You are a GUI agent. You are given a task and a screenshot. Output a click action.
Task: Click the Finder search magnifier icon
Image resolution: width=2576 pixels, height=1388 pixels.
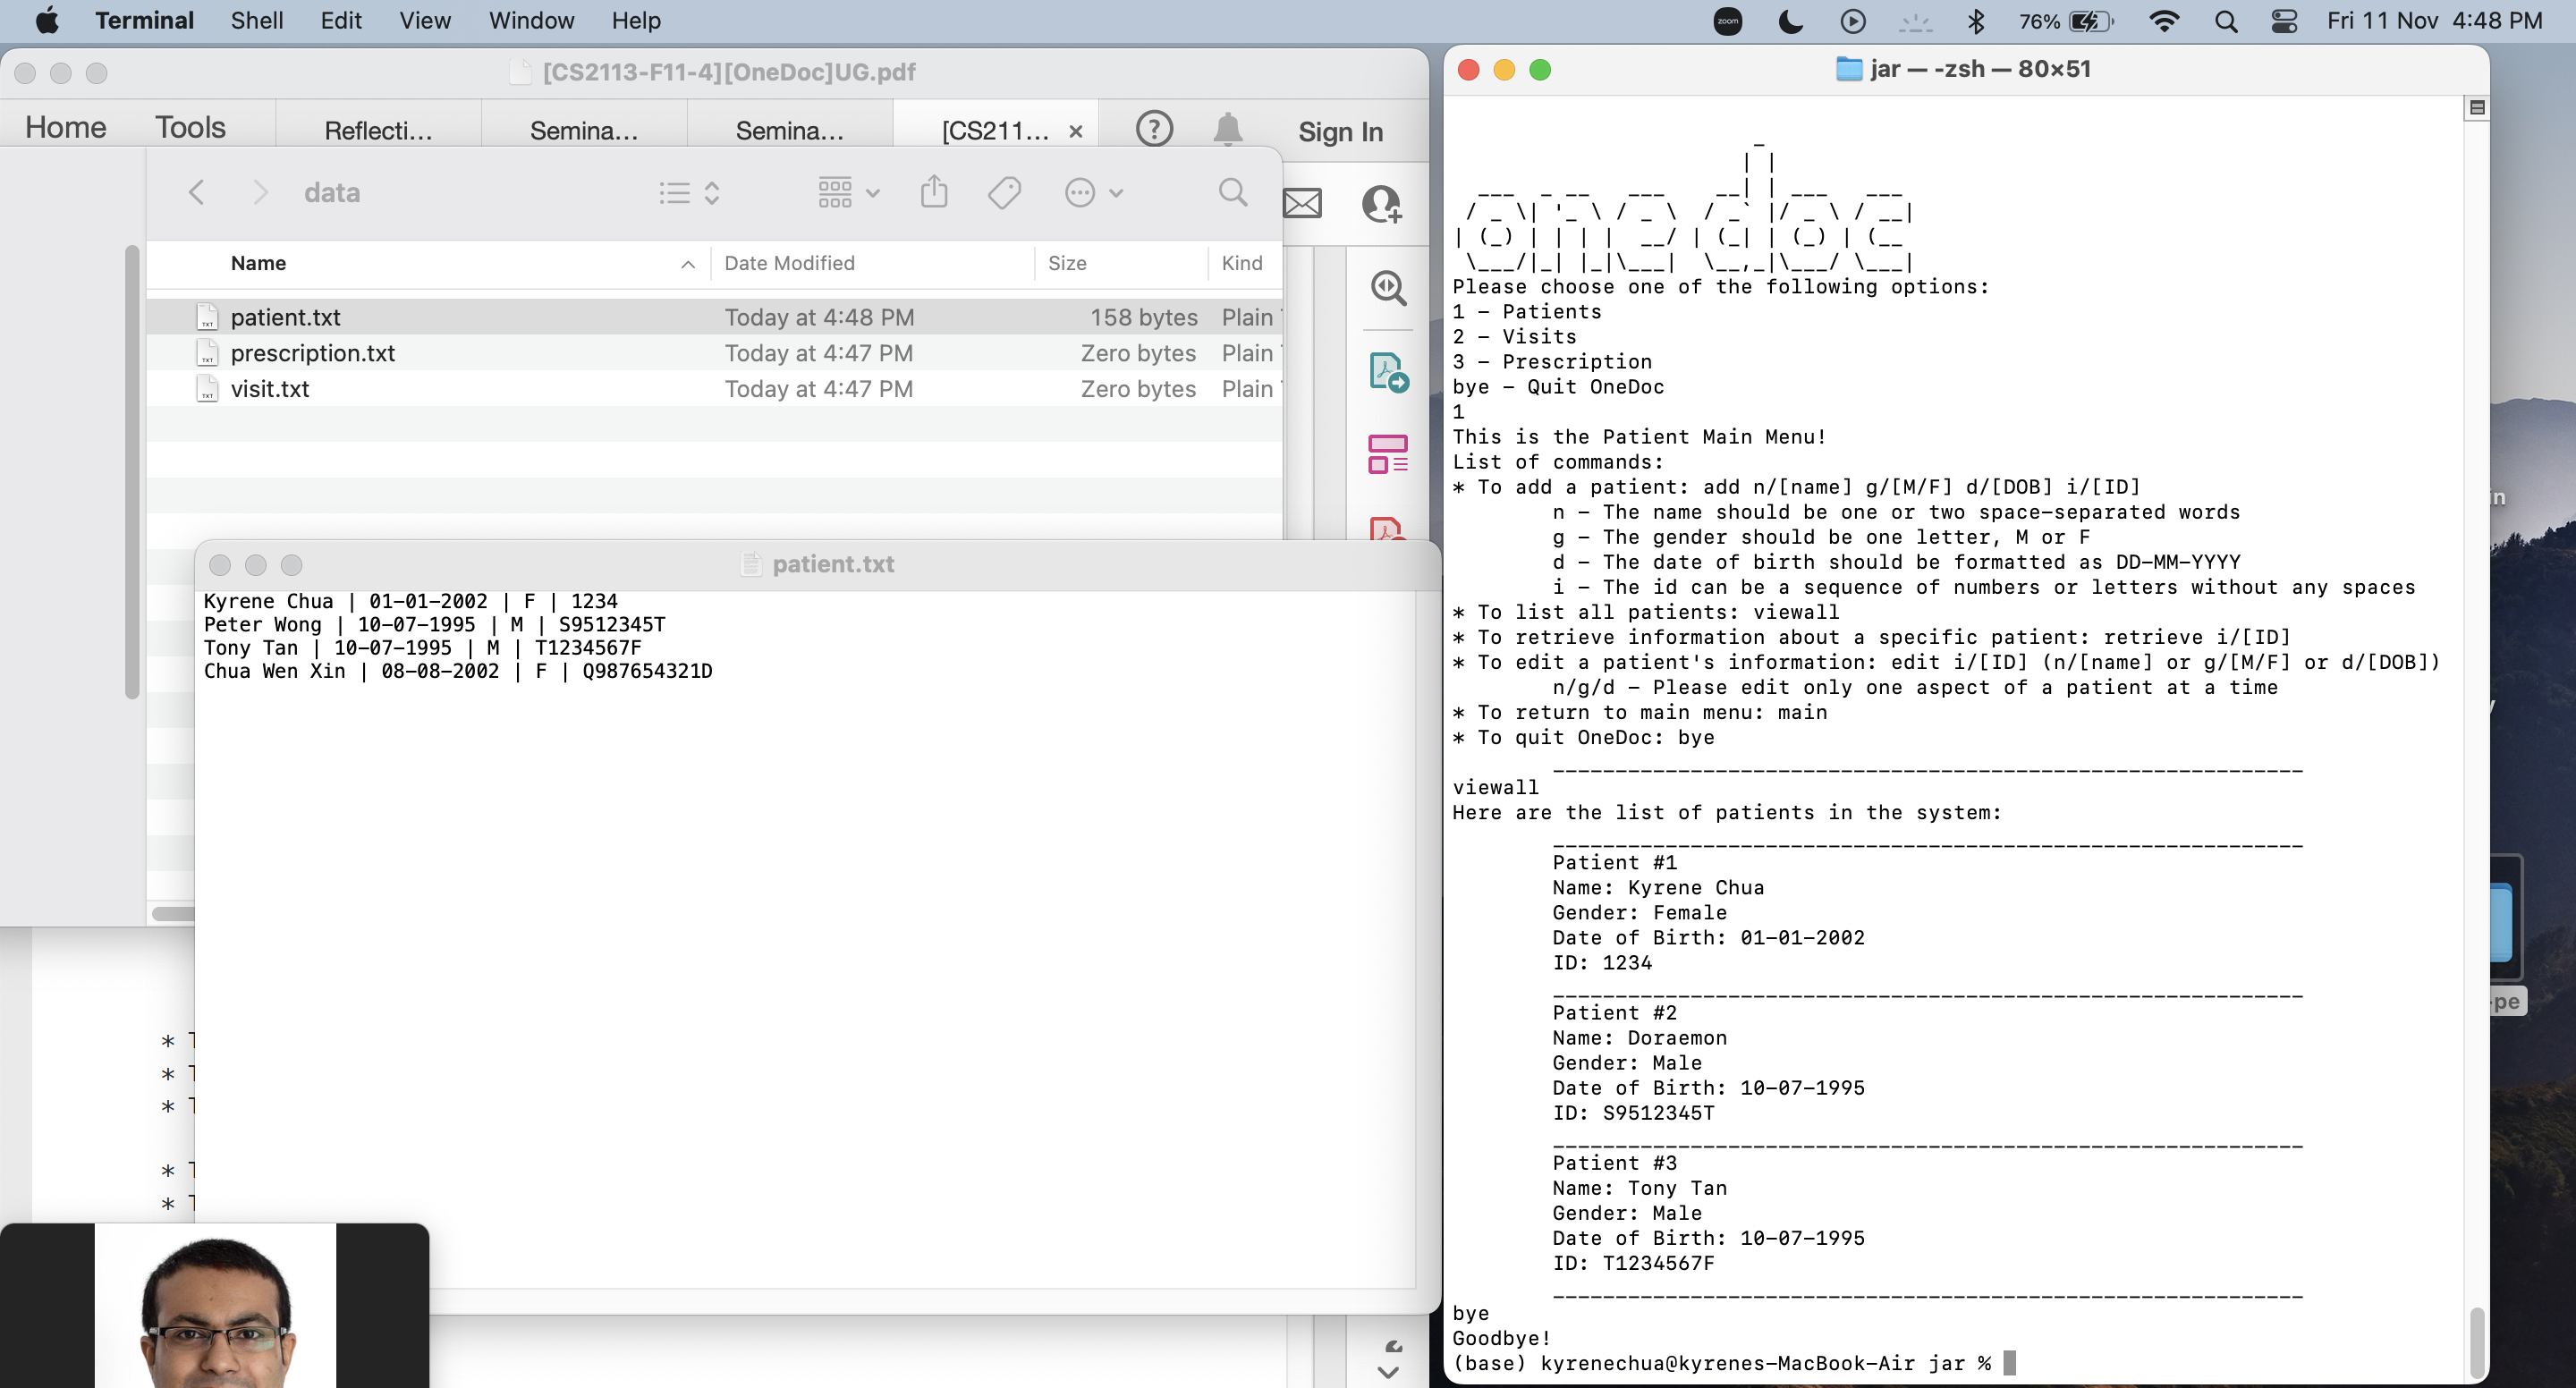tap(1232, 192)
